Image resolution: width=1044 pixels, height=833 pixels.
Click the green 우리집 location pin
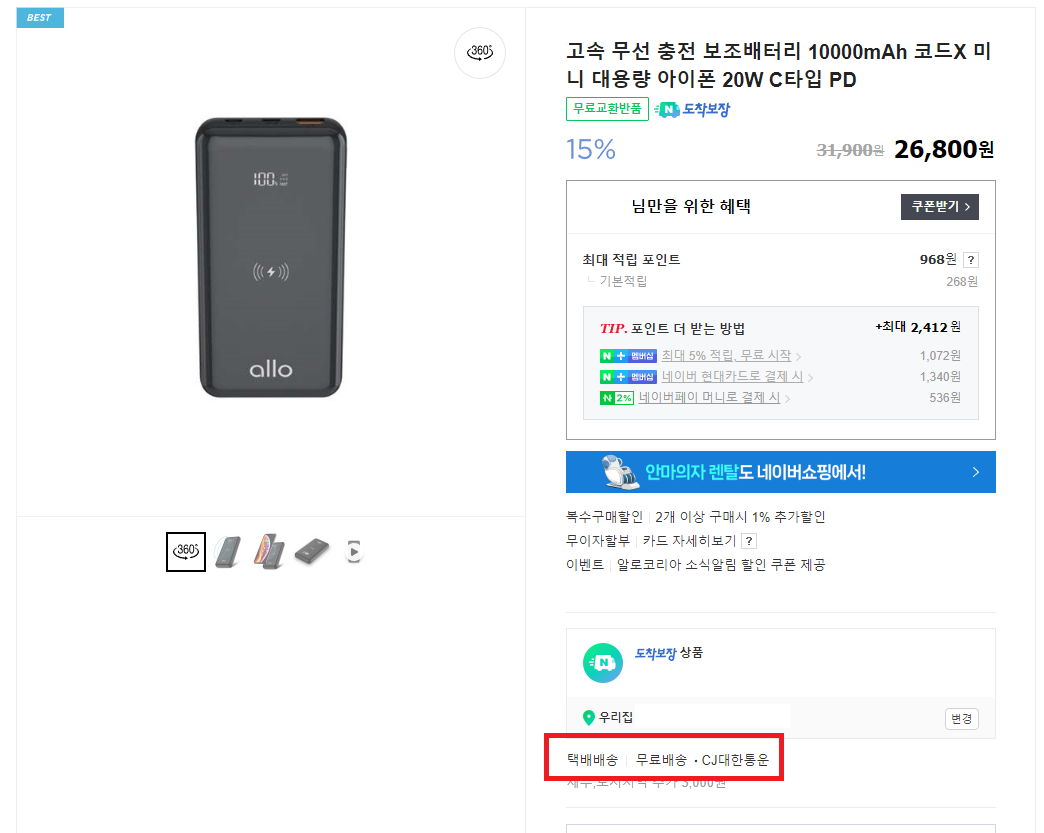(x=588, y=717)
